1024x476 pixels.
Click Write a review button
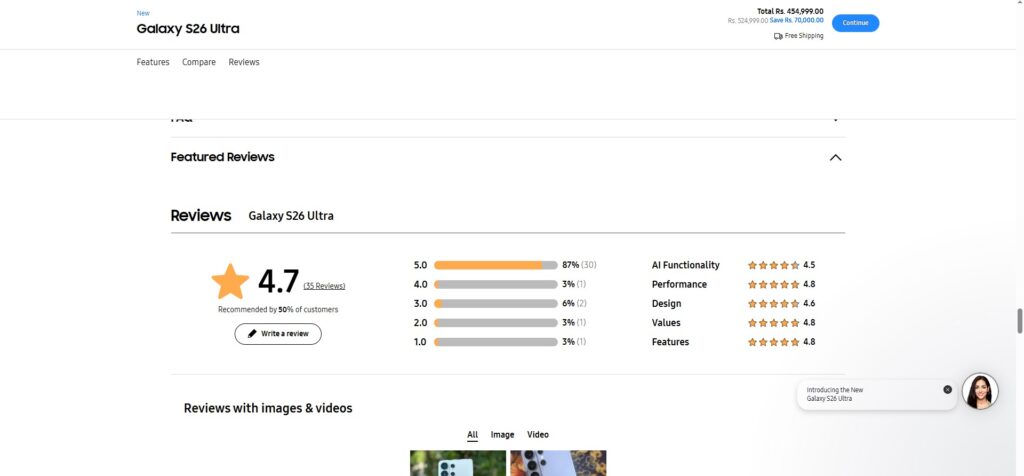278,334
